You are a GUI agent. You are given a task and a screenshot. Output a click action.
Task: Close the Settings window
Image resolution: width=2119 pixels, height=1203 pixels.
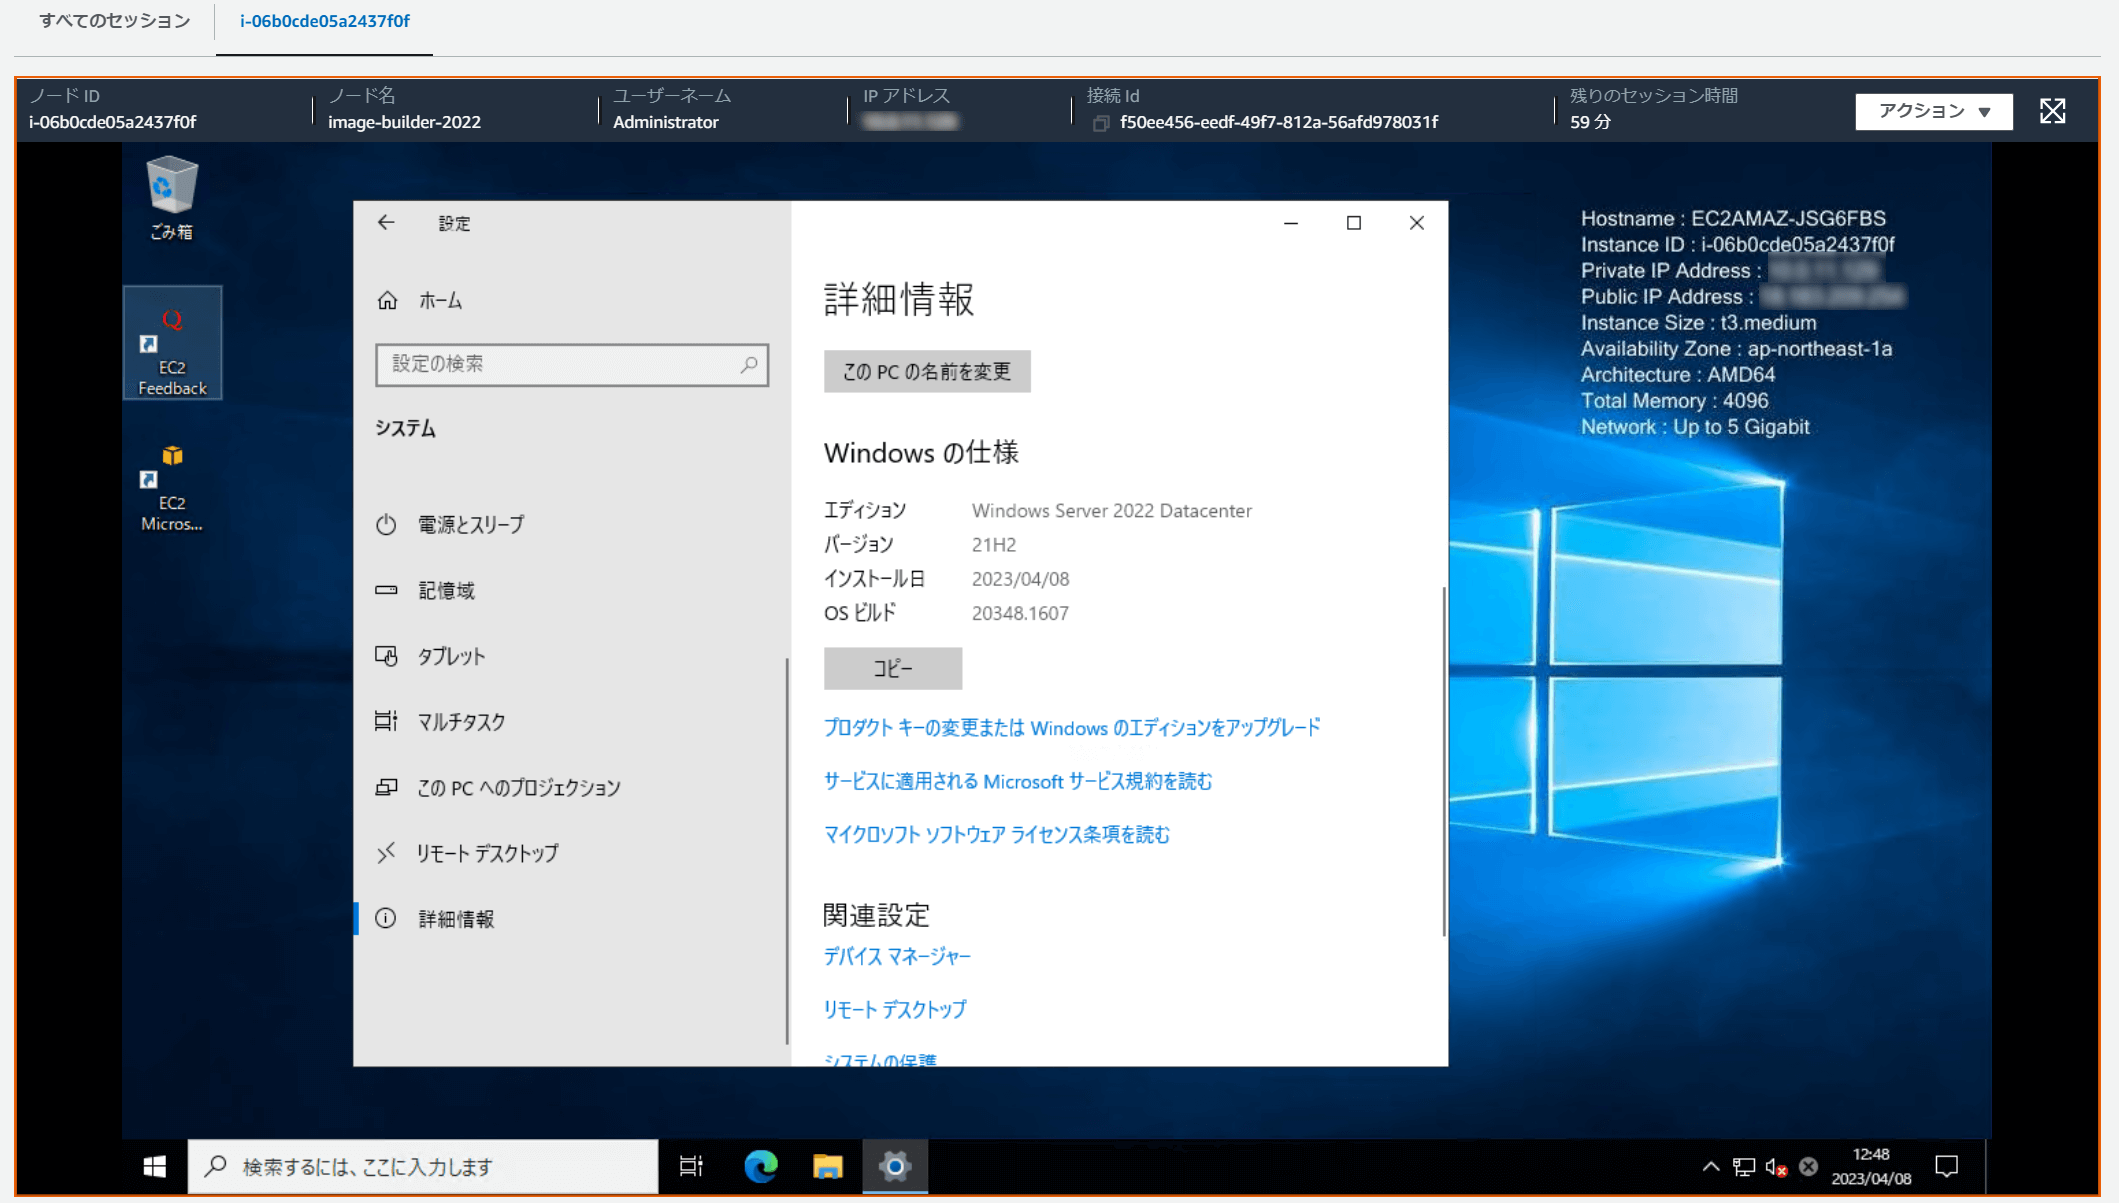[1416, 223]
